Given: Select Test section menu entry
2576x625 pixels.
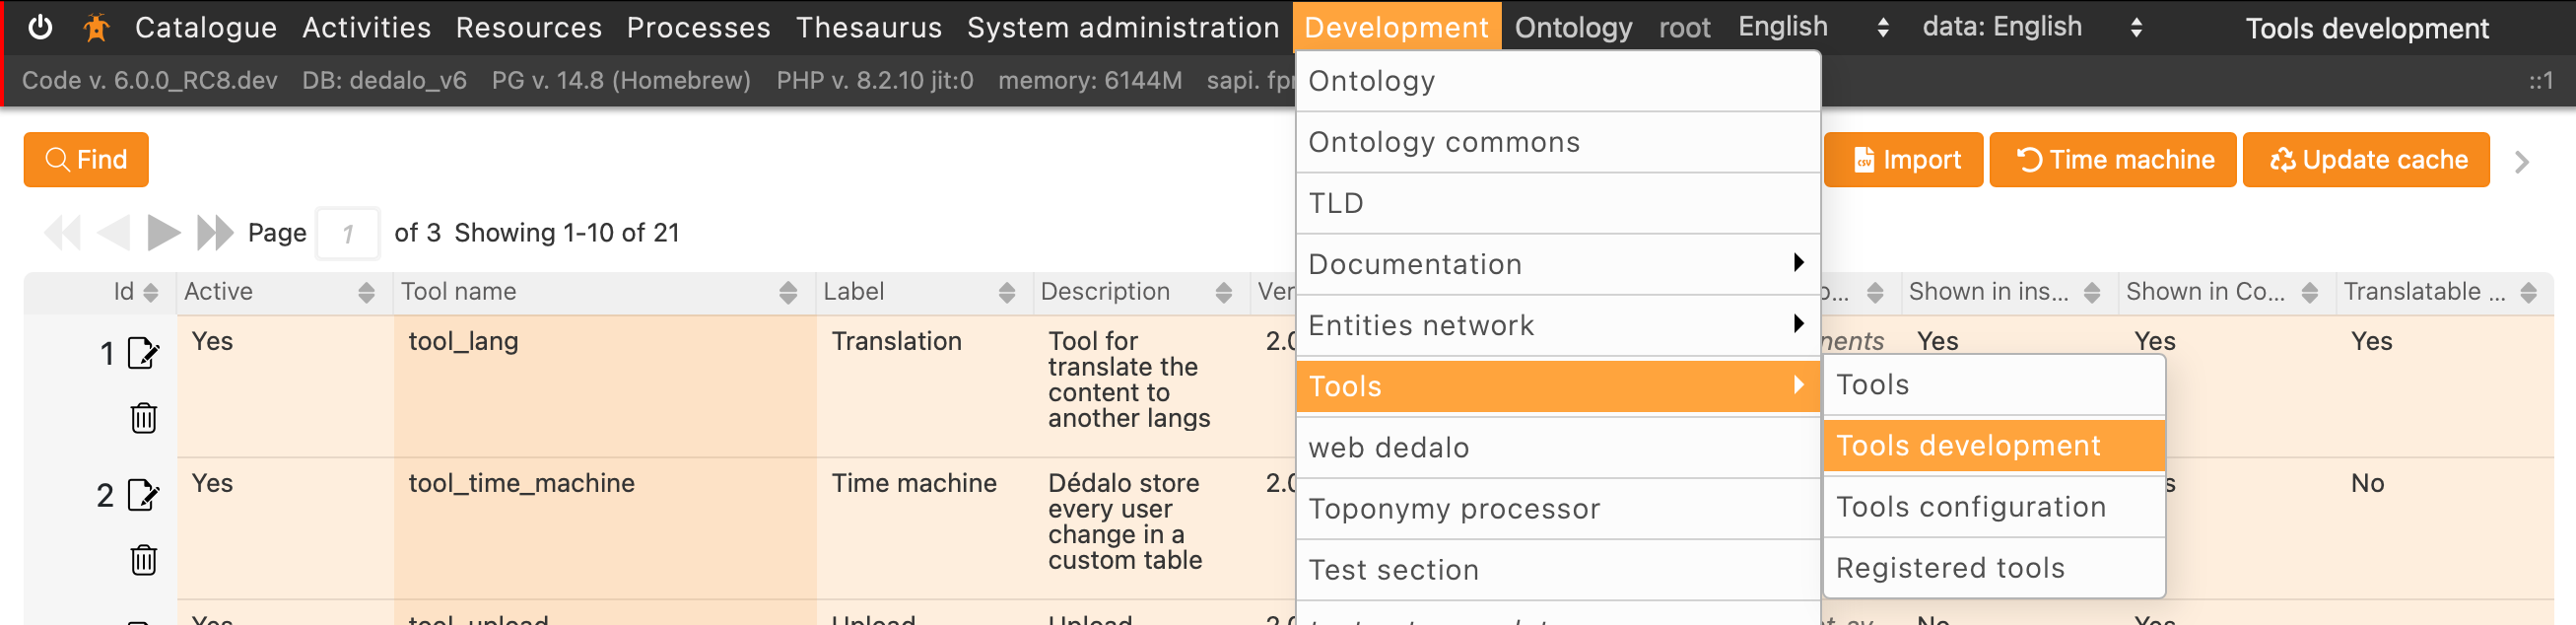Looking at the screenshot, I should (x=1558, y=569).
